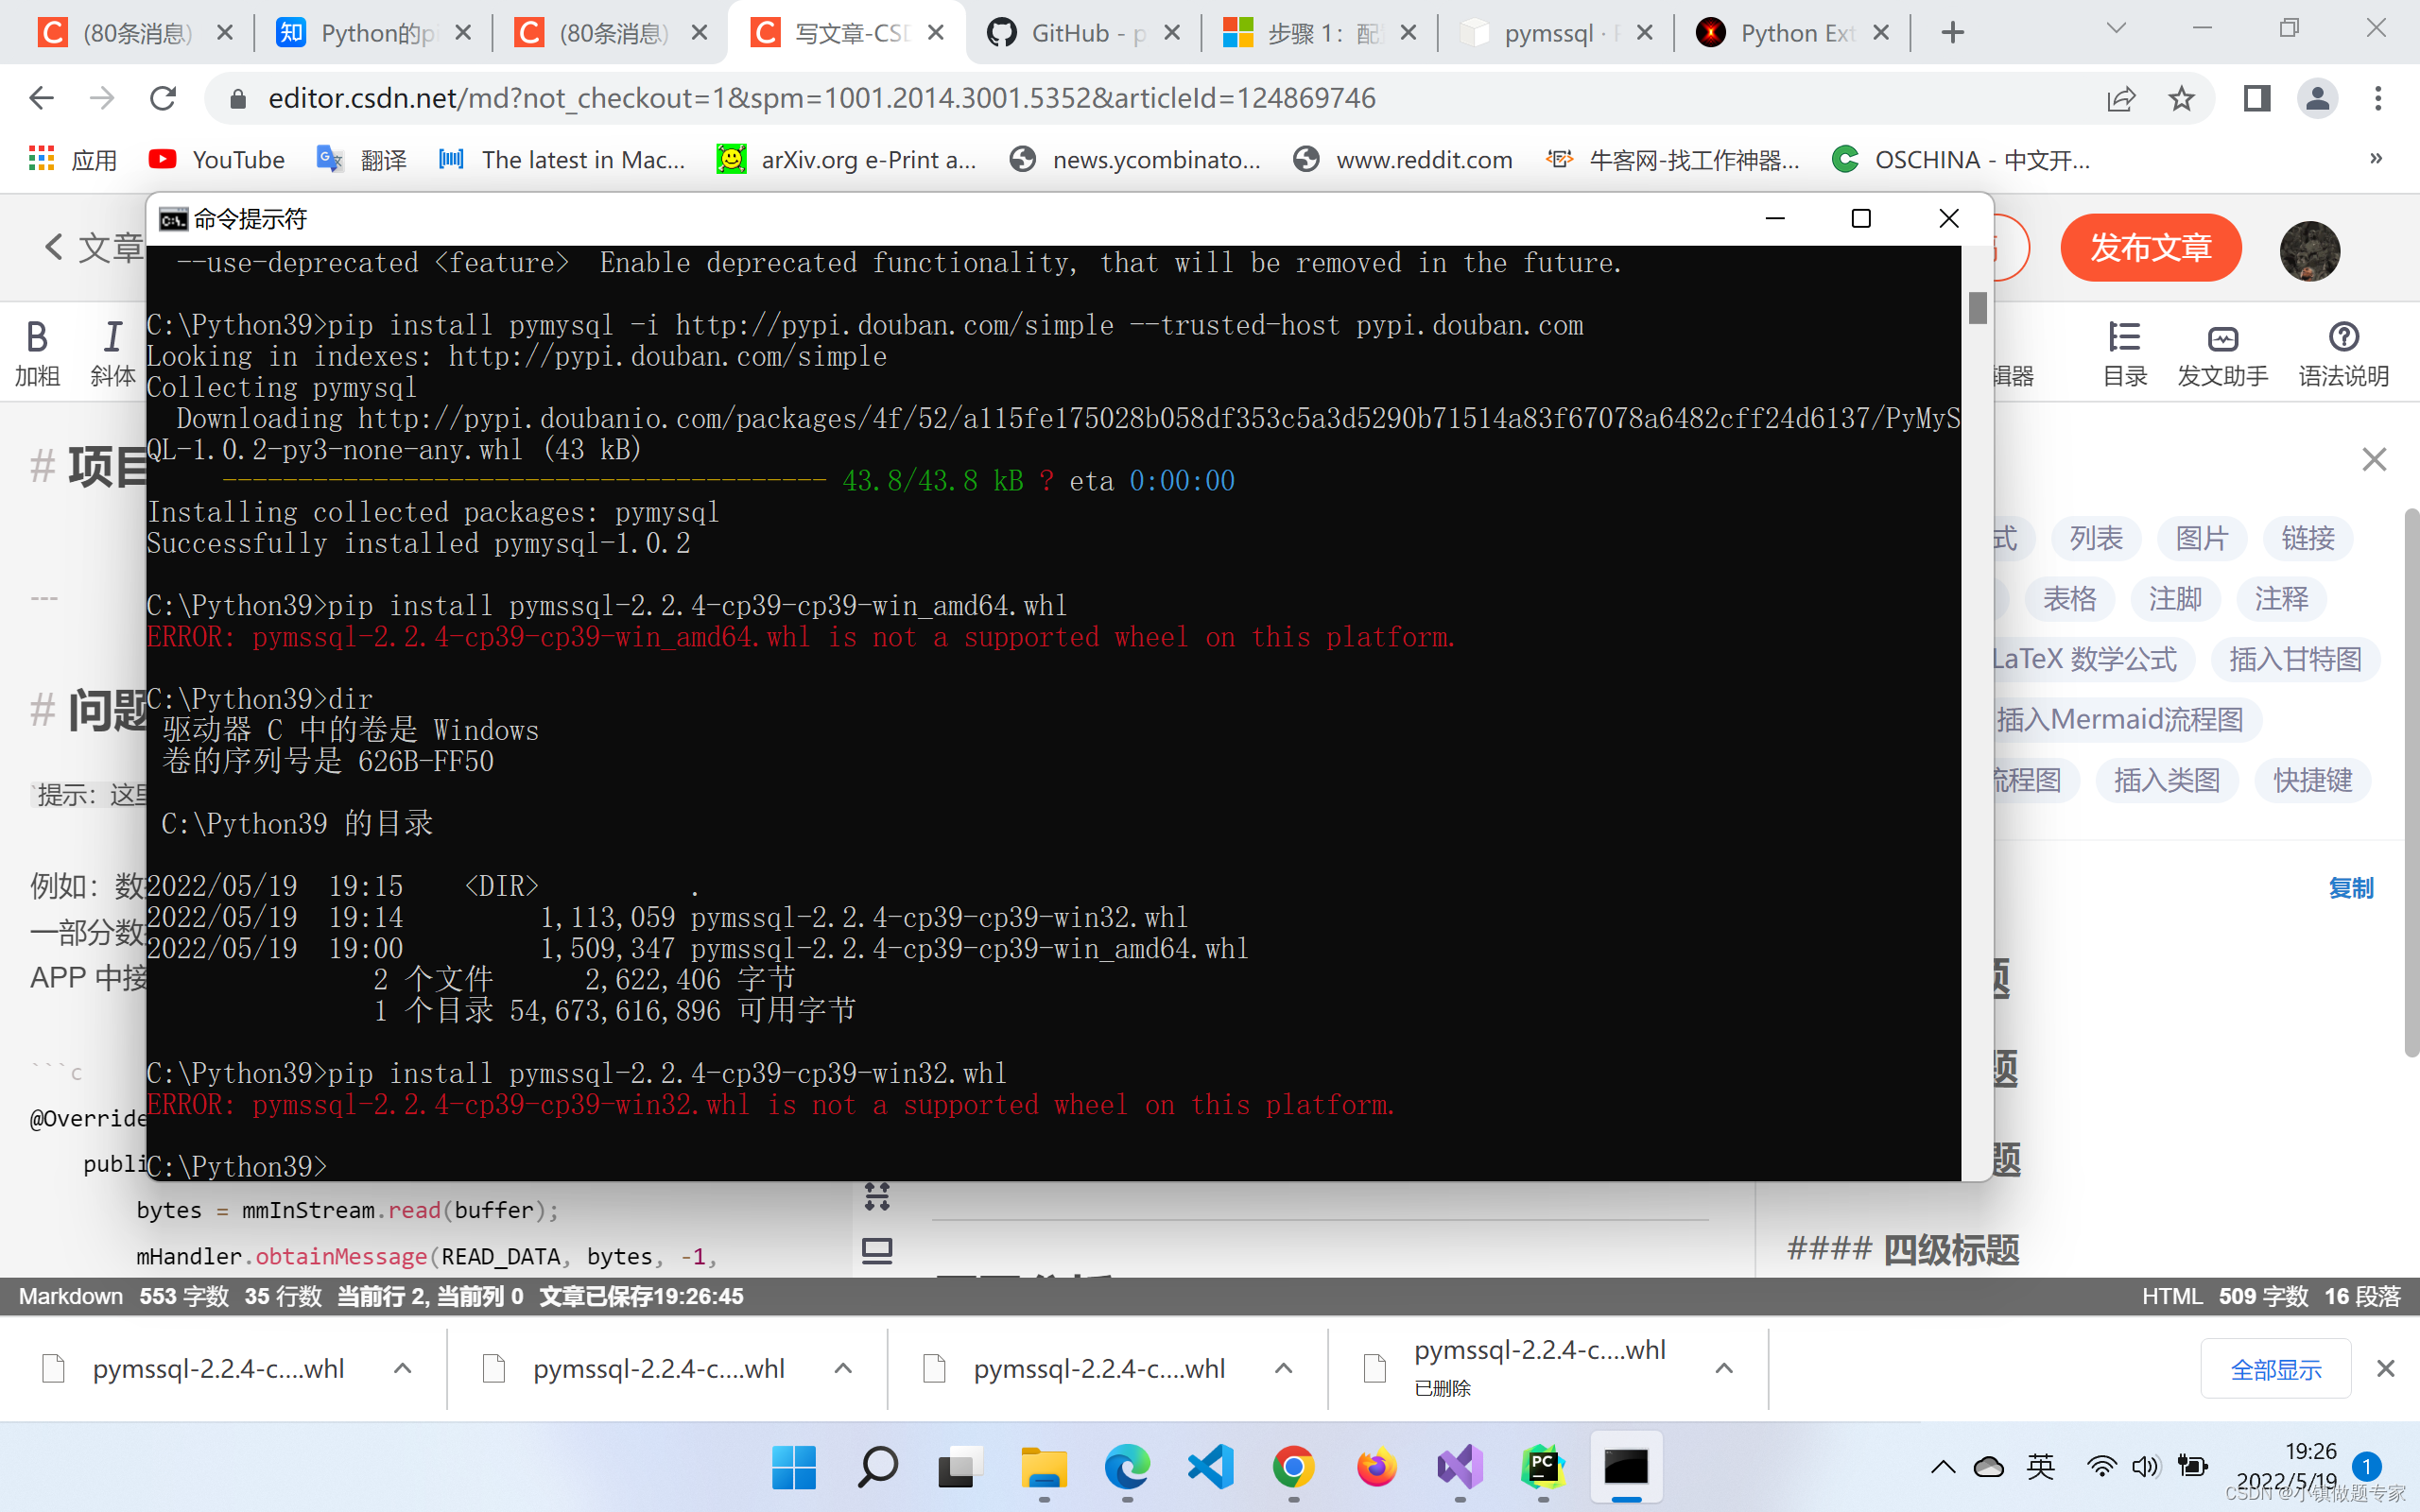Open Windows taskbar search
Viewport: 2420px width, 1512px height.
coord(877,1467)
